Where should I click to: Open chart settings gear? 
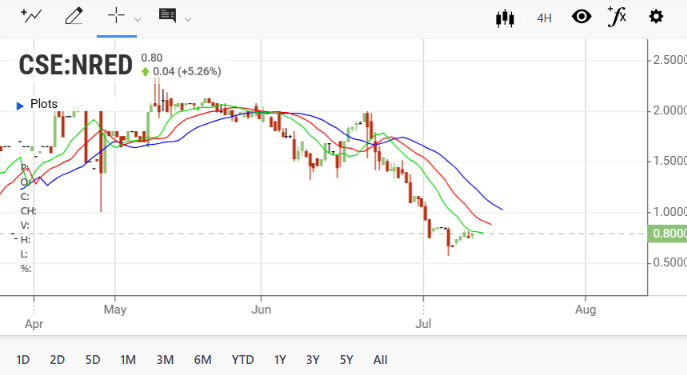click(x=656, y=17)
